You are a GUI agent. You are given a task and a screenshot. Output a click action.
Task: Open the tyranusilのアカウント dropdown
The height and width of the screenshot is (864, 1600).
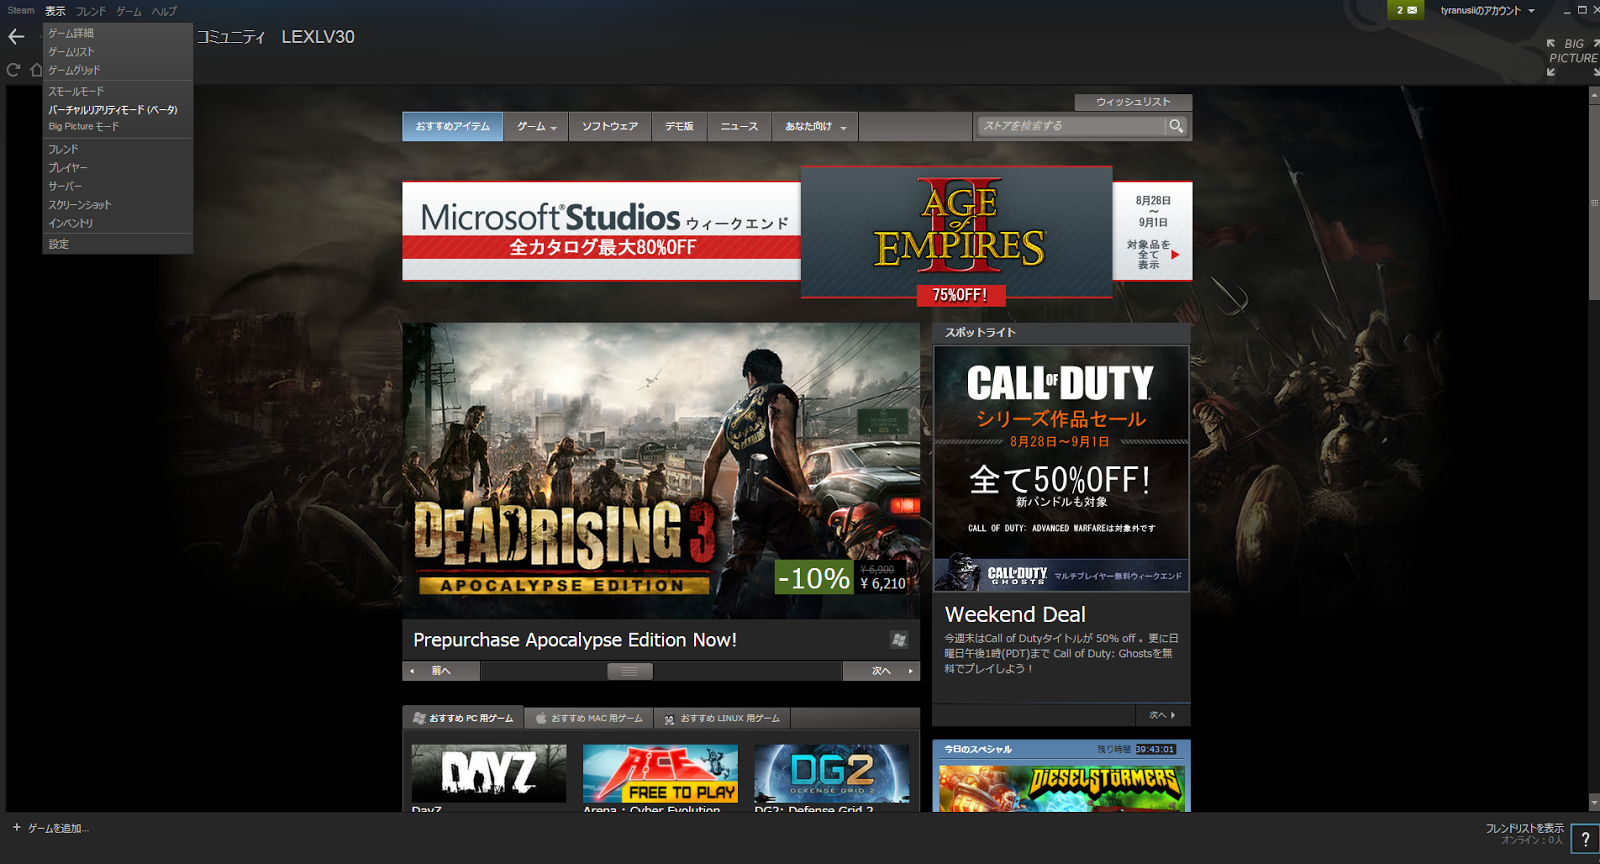click(1487, 11)
